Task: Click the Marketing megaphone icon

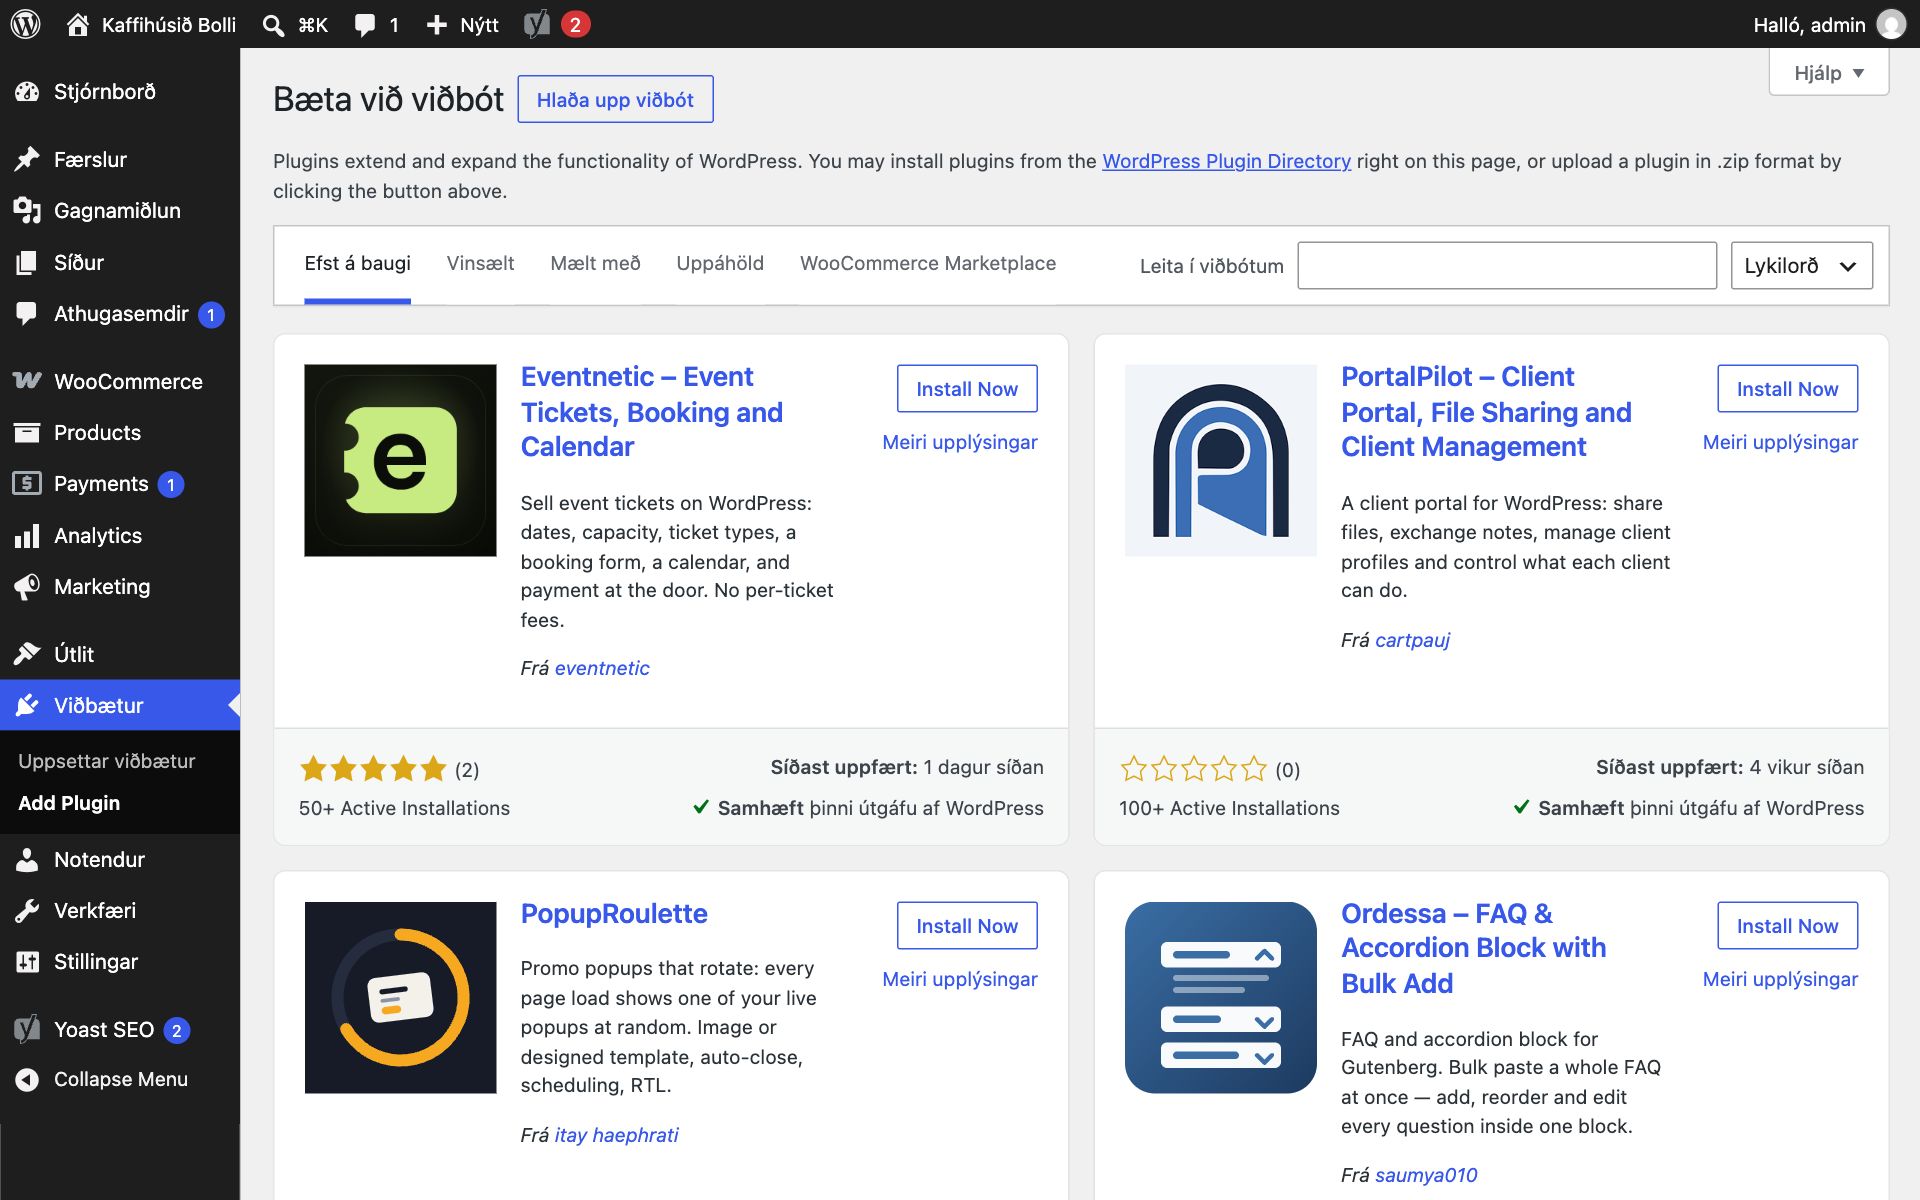Action: tap(27, 587)
